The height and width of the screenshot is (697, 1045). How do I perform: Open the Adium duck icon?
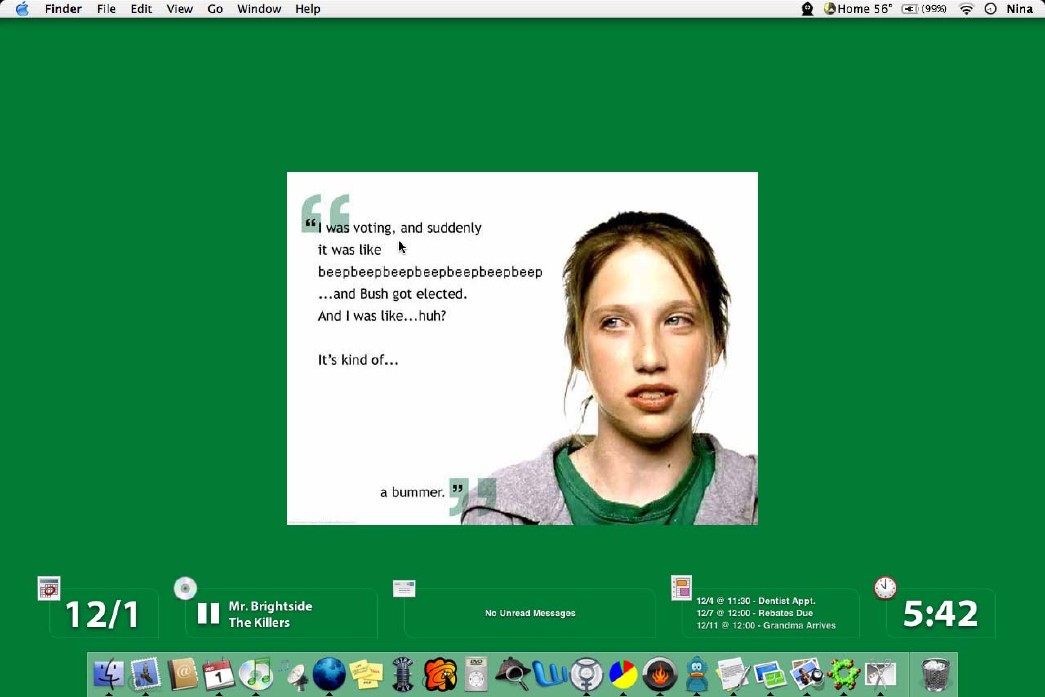coord(697,675)
